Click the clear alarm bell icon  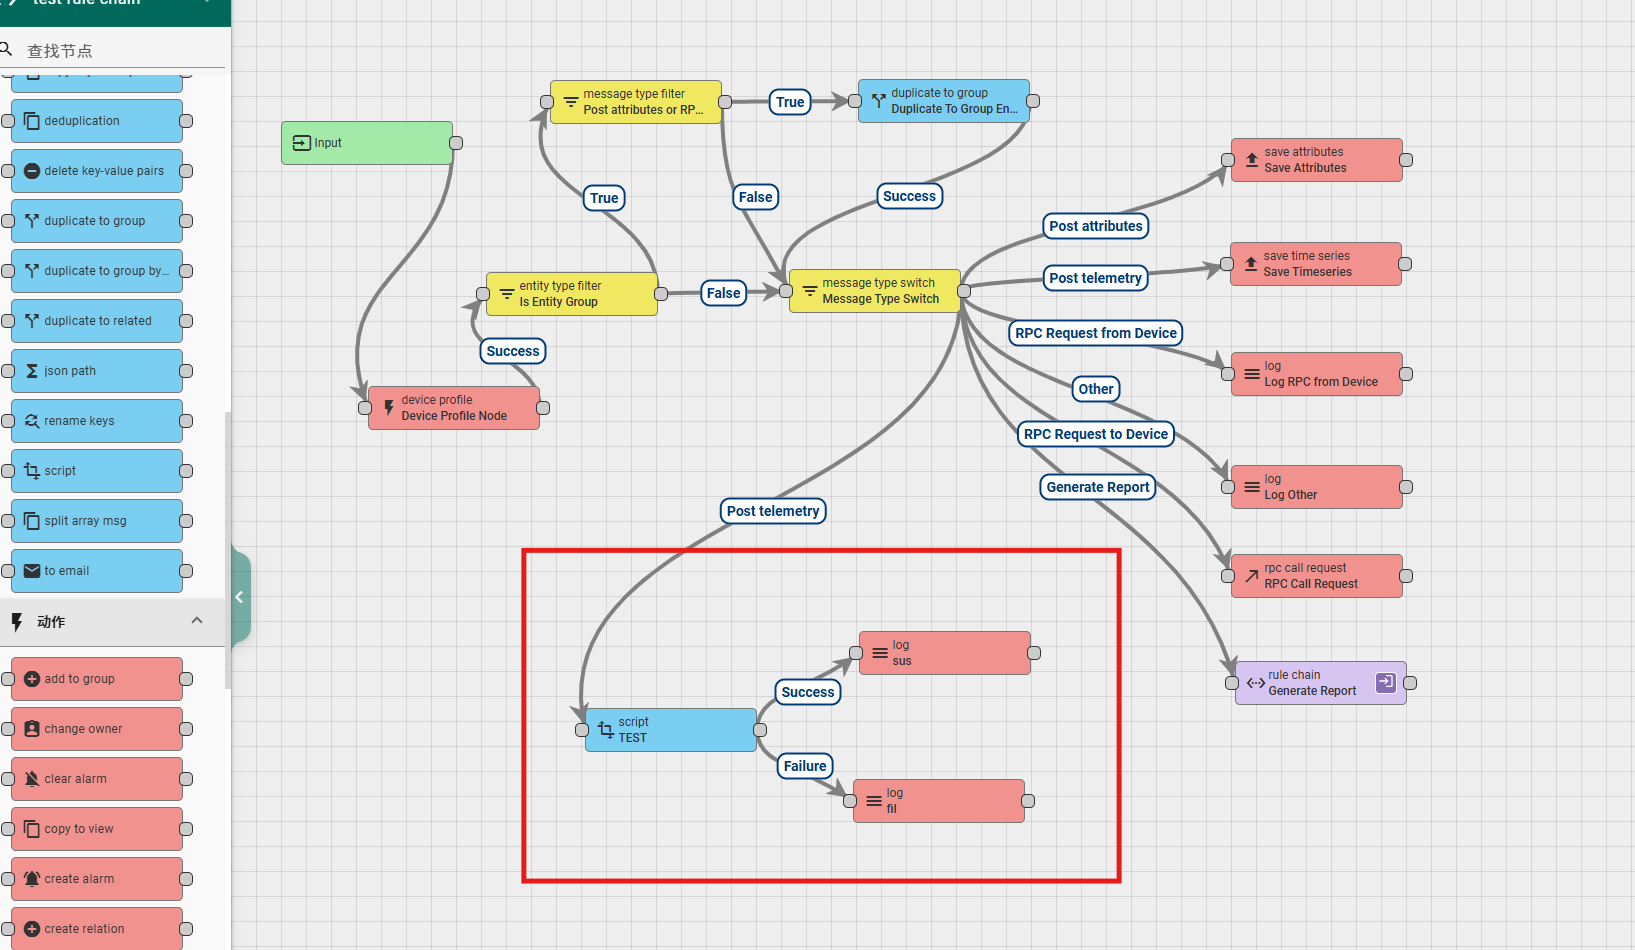pyautogui.click(x=32, y=779)
